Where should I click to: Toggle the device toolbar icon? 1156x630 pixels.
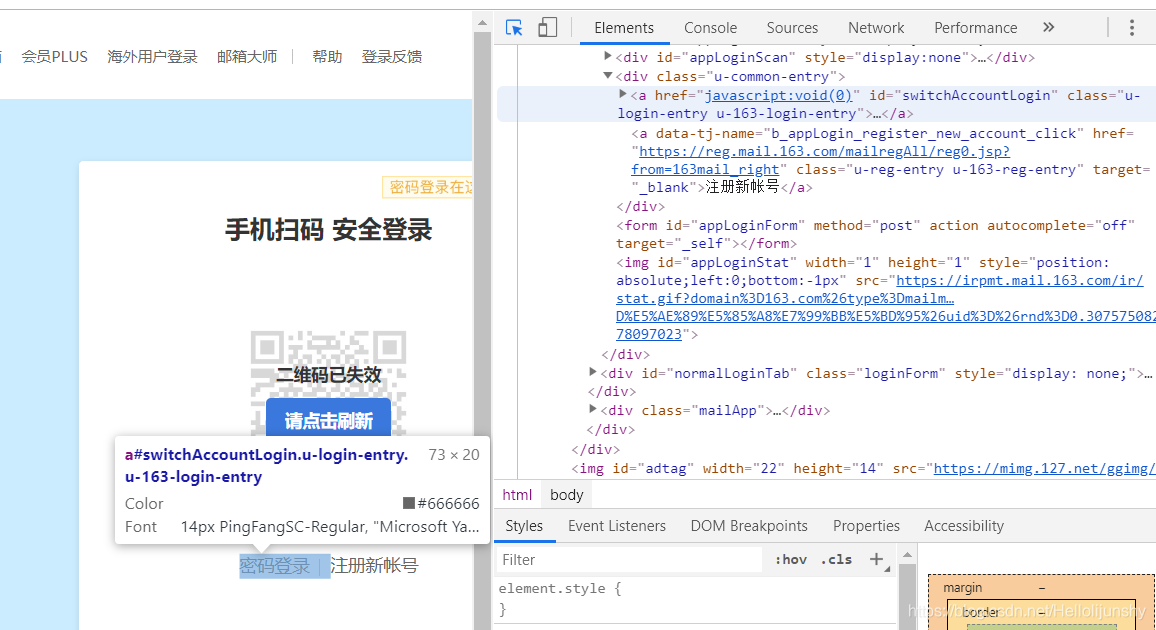[x=547, y=28]
